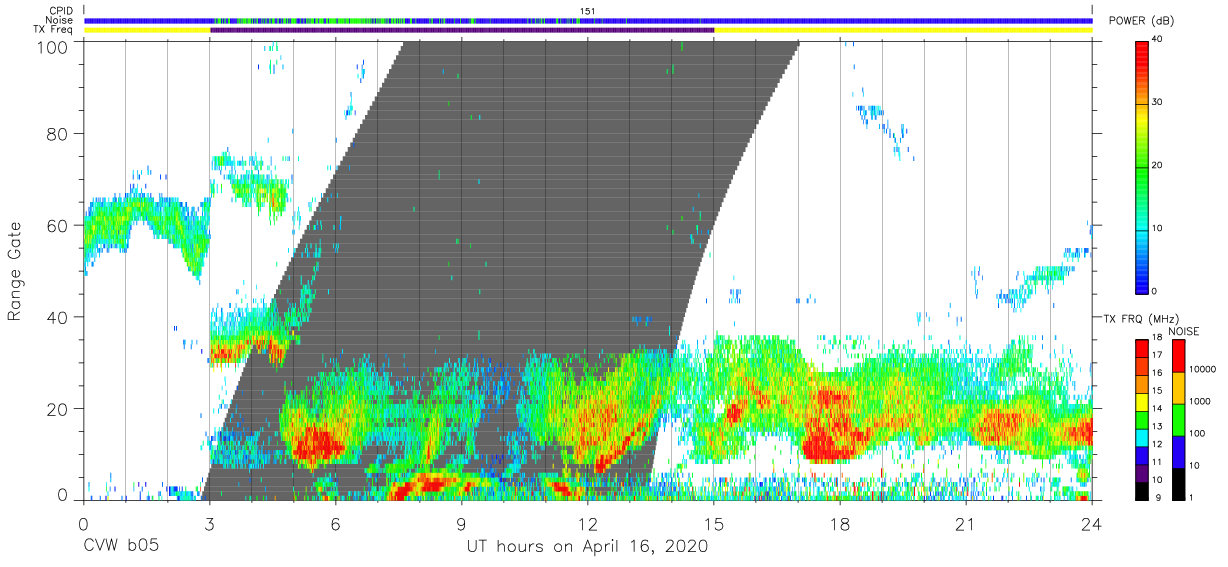
Task: Click the CVW b05 radar beam label
Action: [121, 547]
